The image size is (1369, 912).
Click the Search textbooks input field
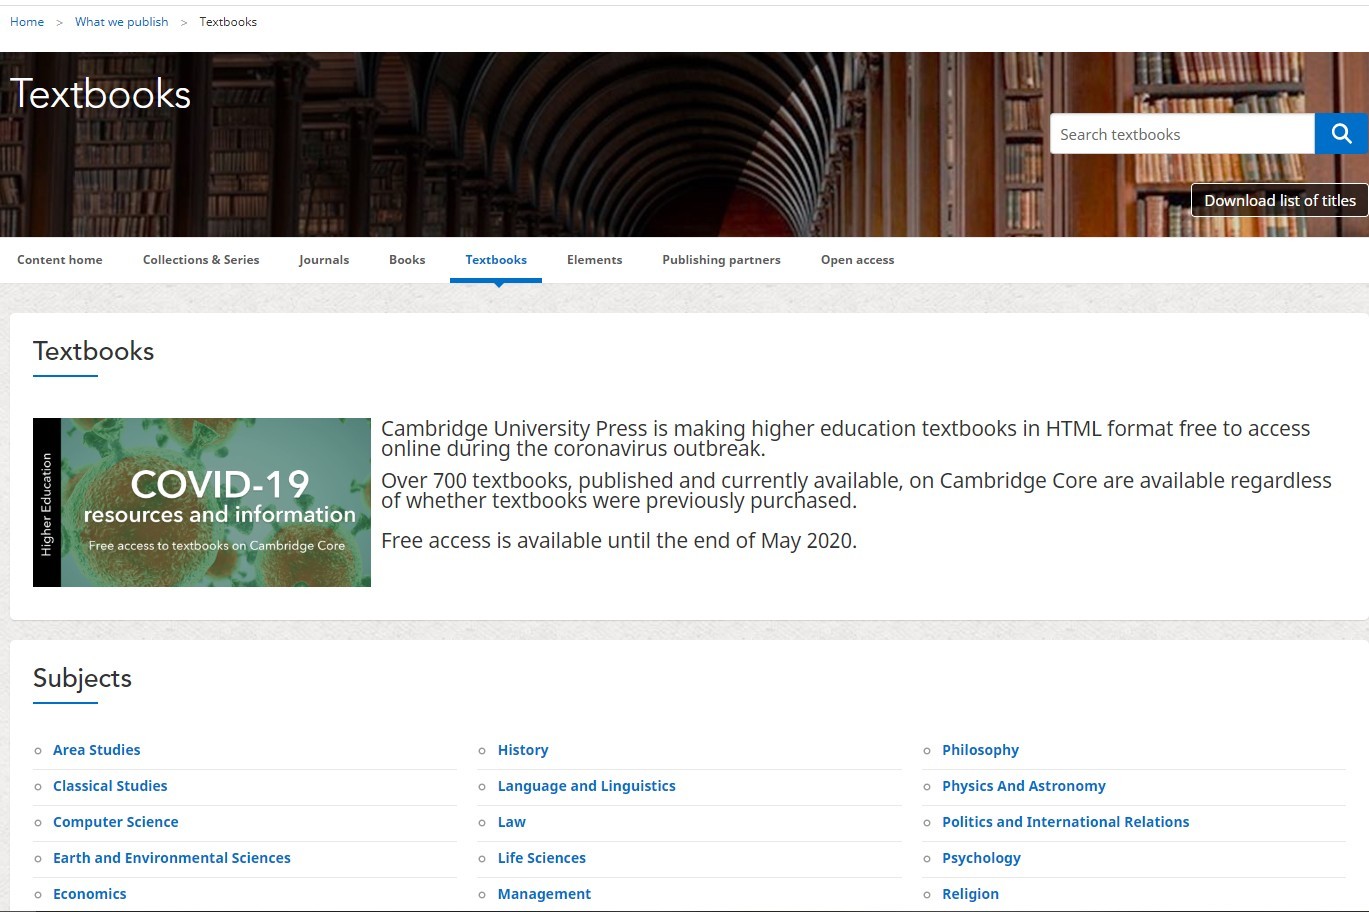[x=1181, y=134]
